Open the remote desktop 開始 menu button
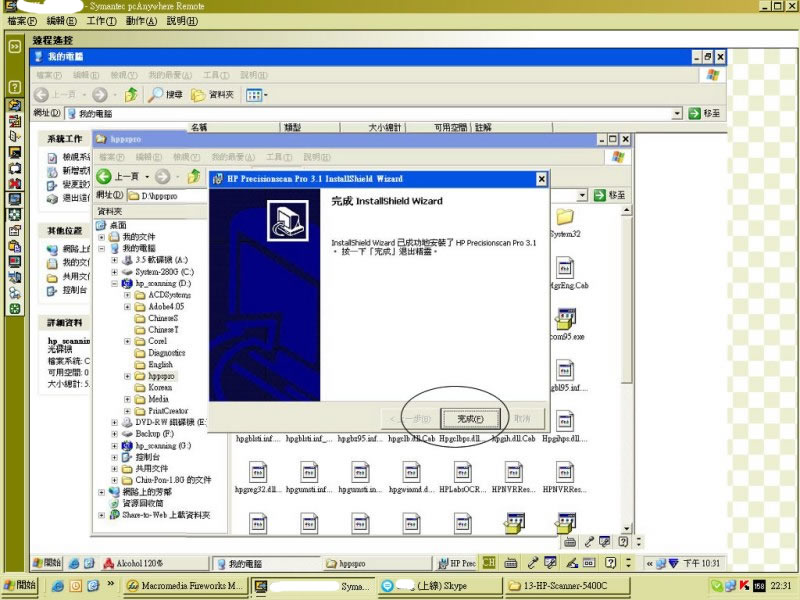The image size is (800, 600). click(46, 563)
